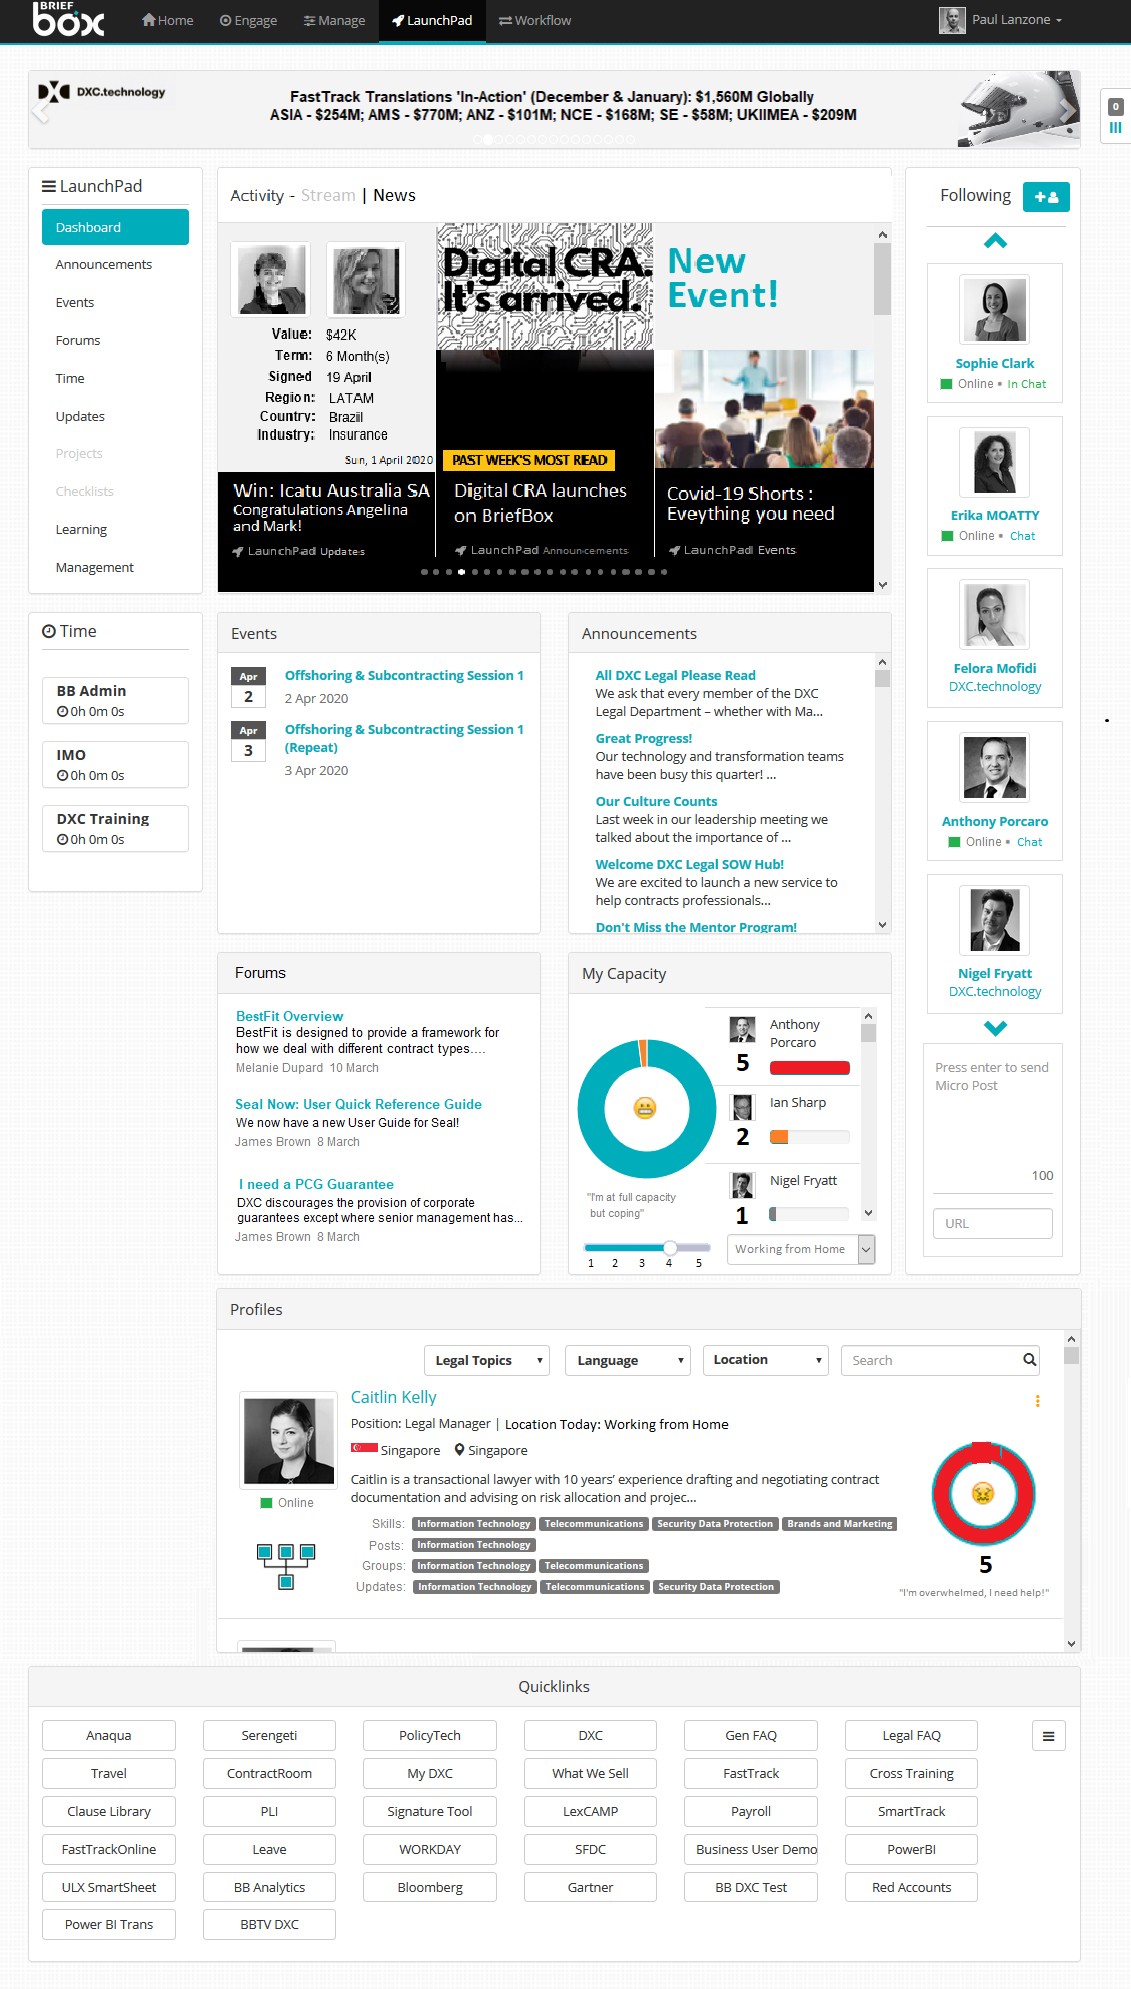Open chat with Erika MOATTY
The width and height of the screenshot is (1131, 1989).
pos(1022,536)
